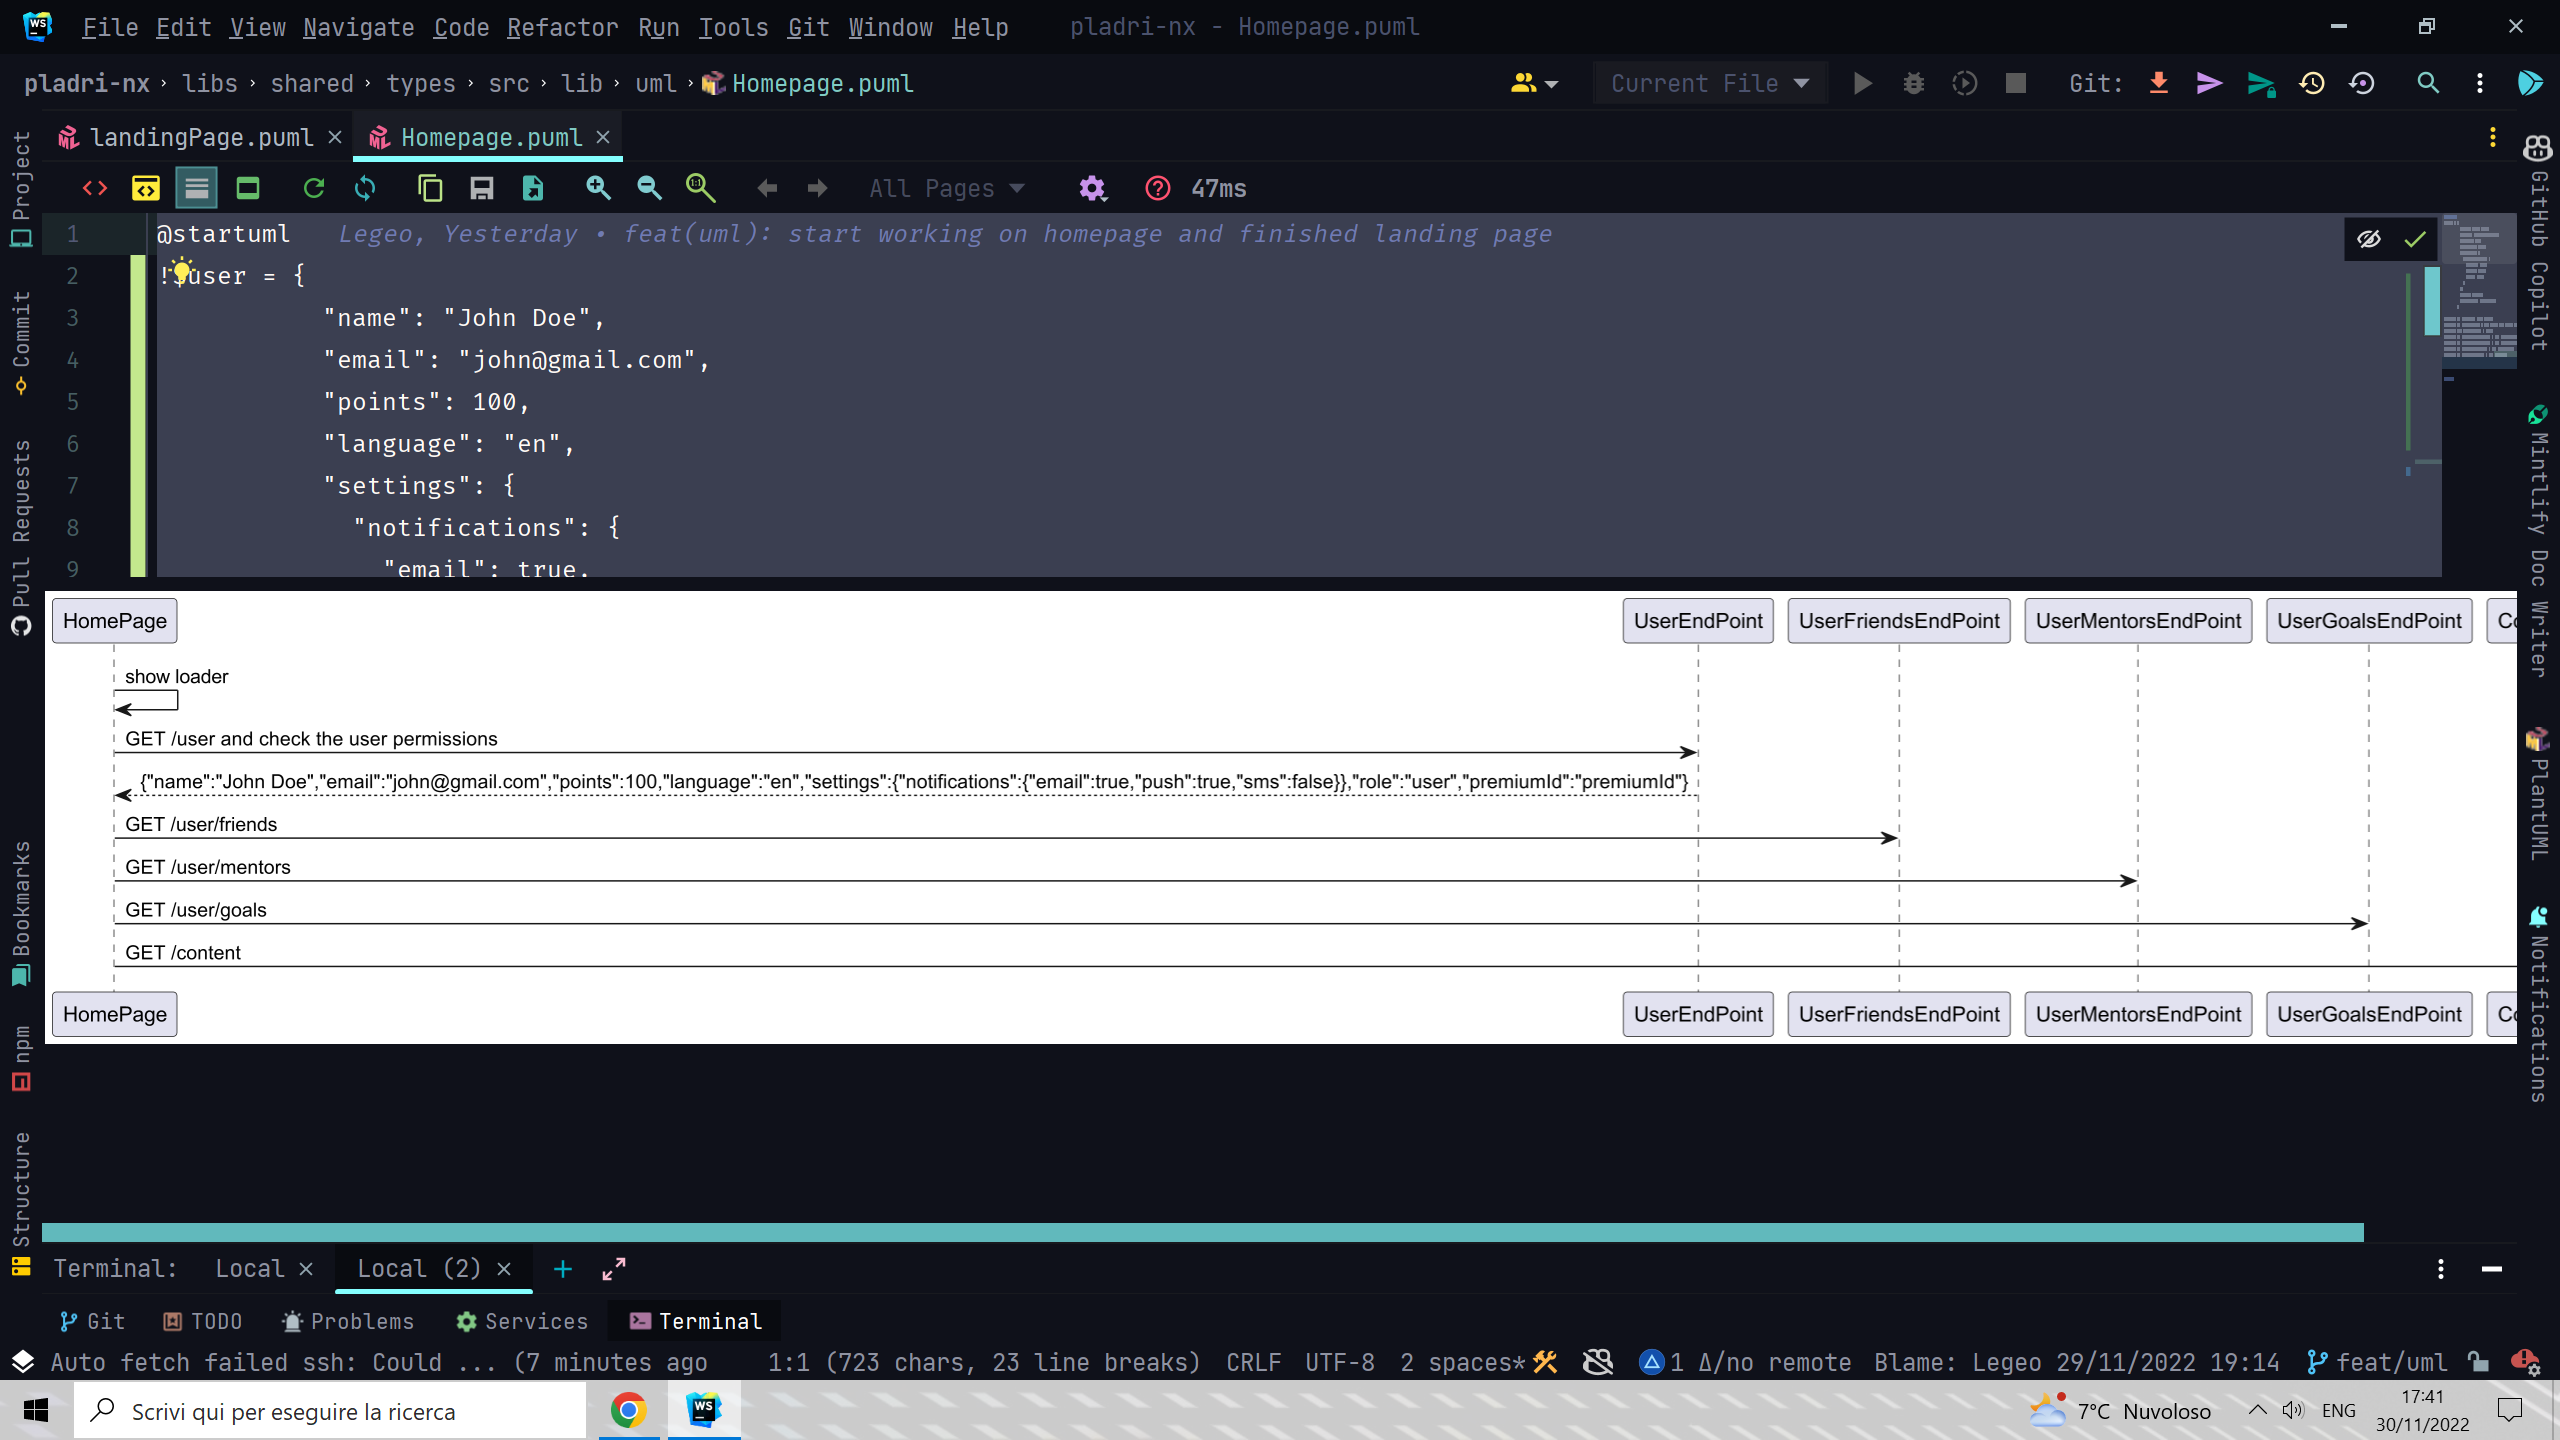The image size is (2560, 1440).
Task: Expand the All Pages dropdown
Action: click(x=946, y=188)
